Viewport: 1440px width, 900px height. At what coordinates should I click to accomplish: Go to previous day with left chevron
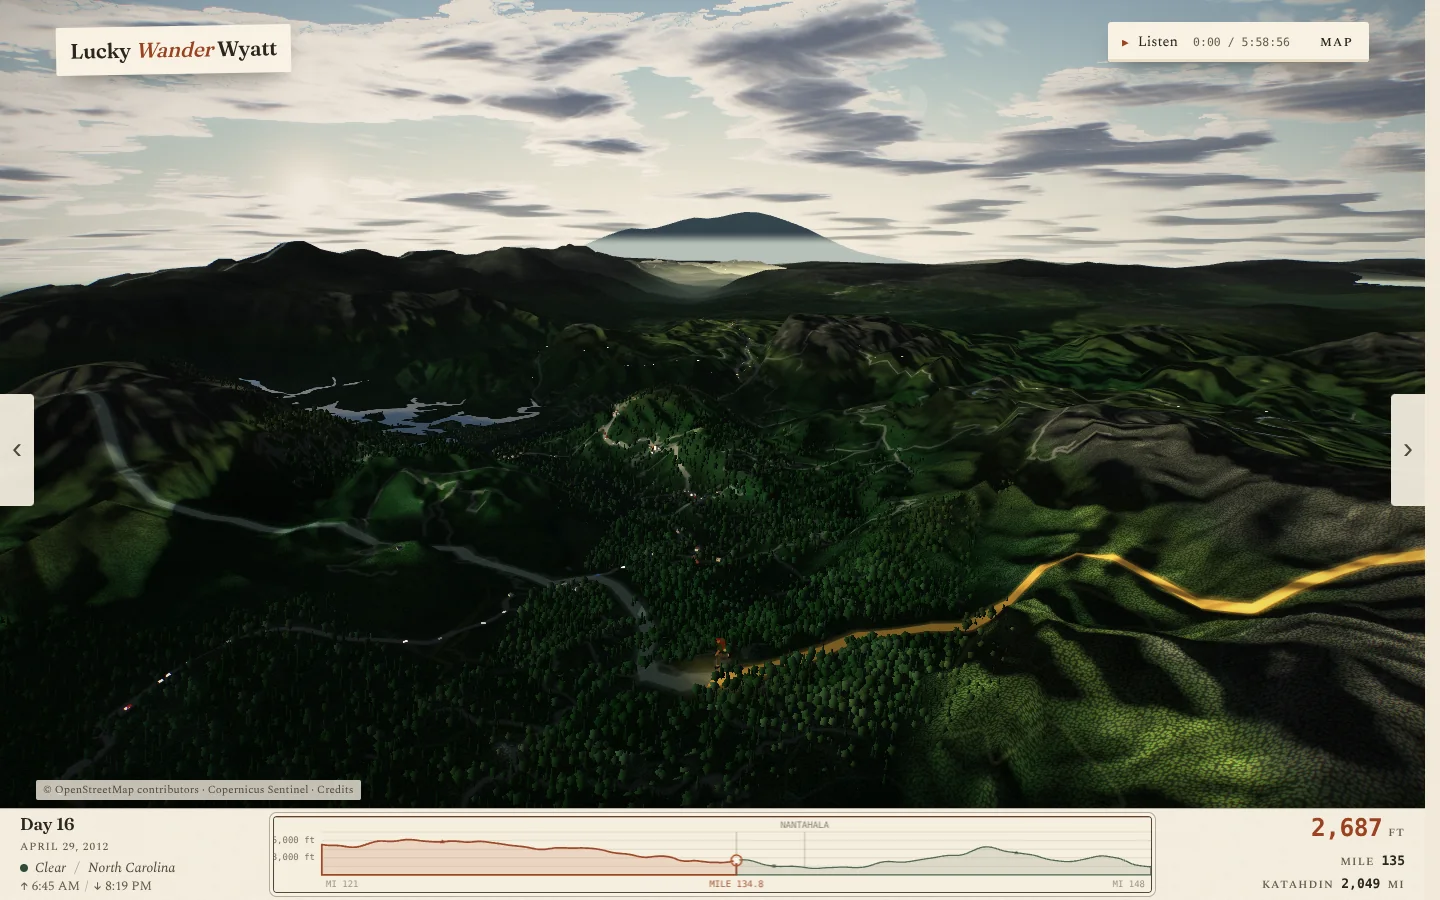(17, 450)
